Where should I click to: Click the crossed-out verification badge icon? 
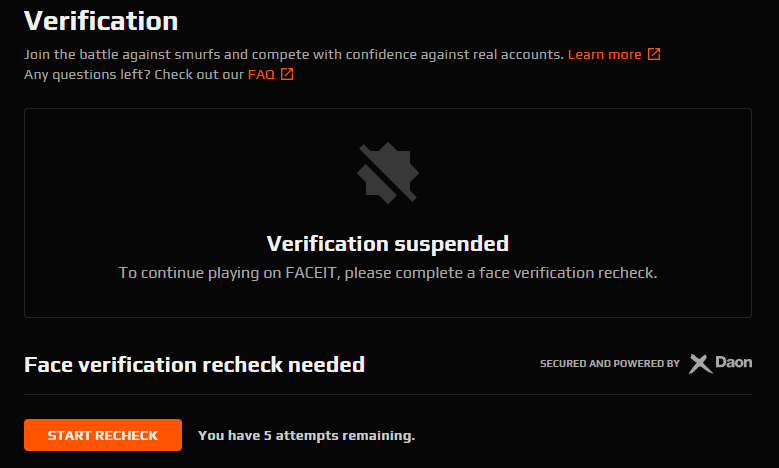[387, 173]
